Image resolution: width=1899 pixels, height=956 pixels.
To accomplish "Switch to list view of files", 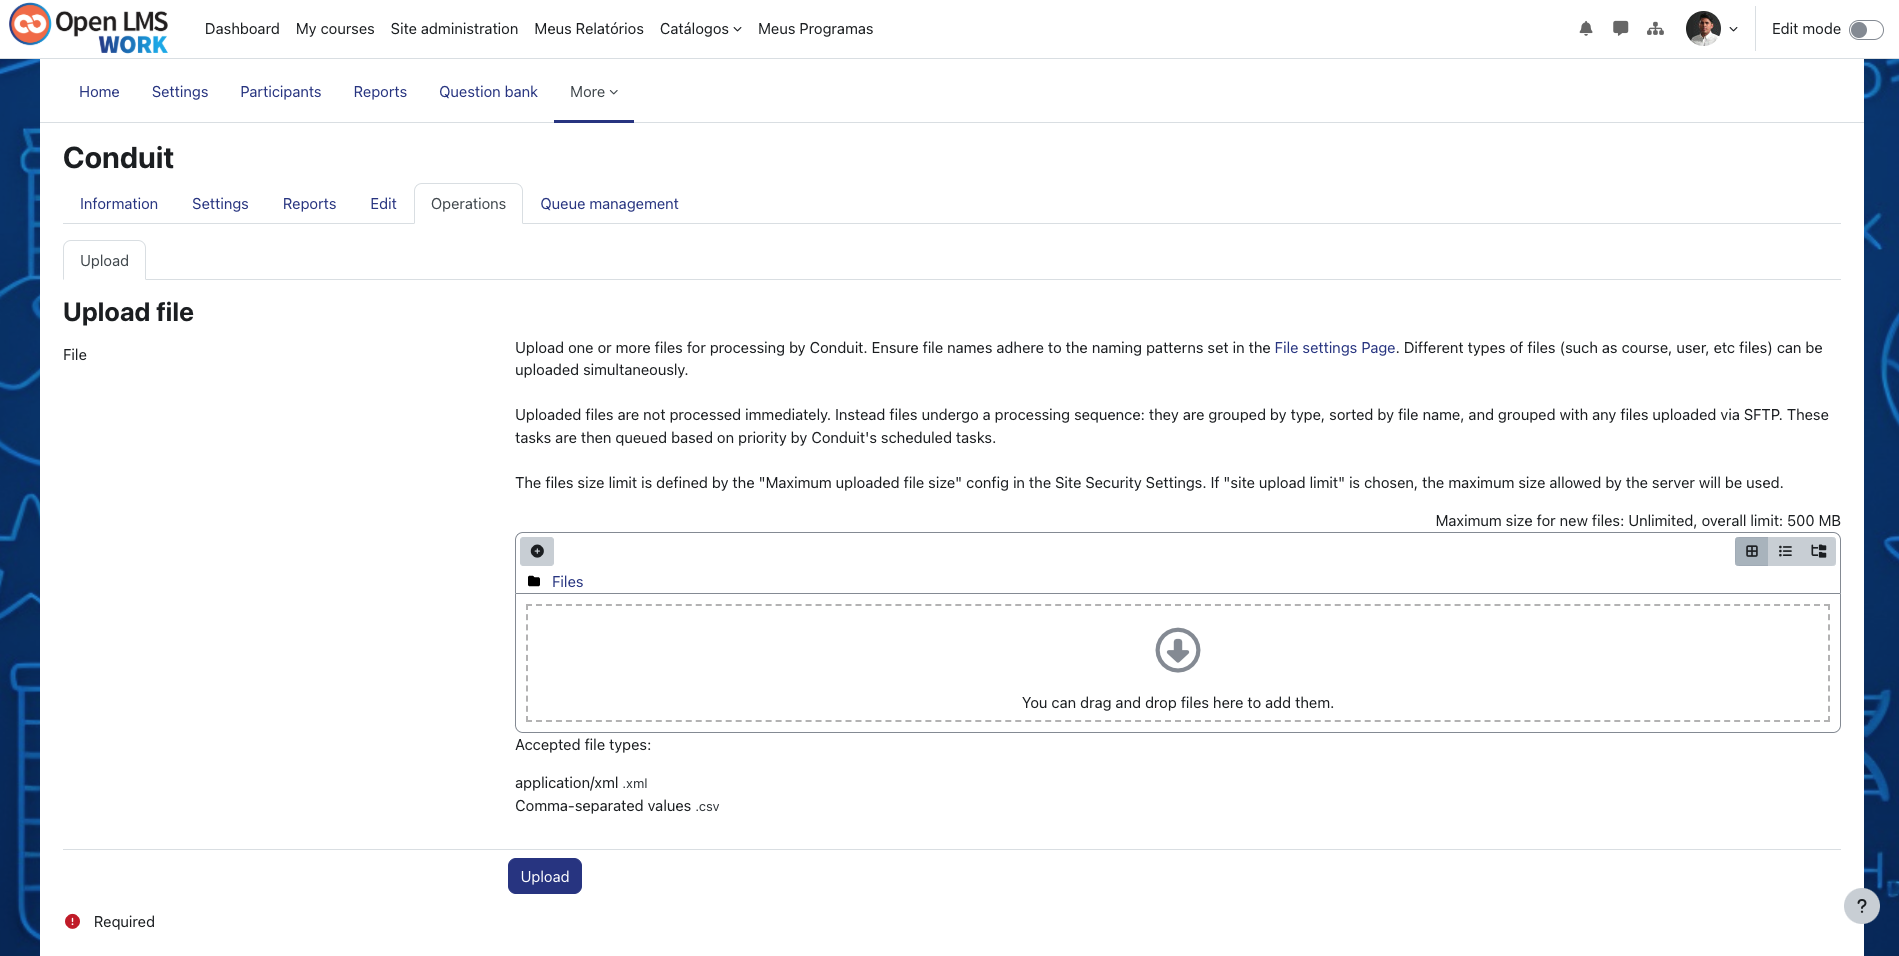I will pos(1785,551).
